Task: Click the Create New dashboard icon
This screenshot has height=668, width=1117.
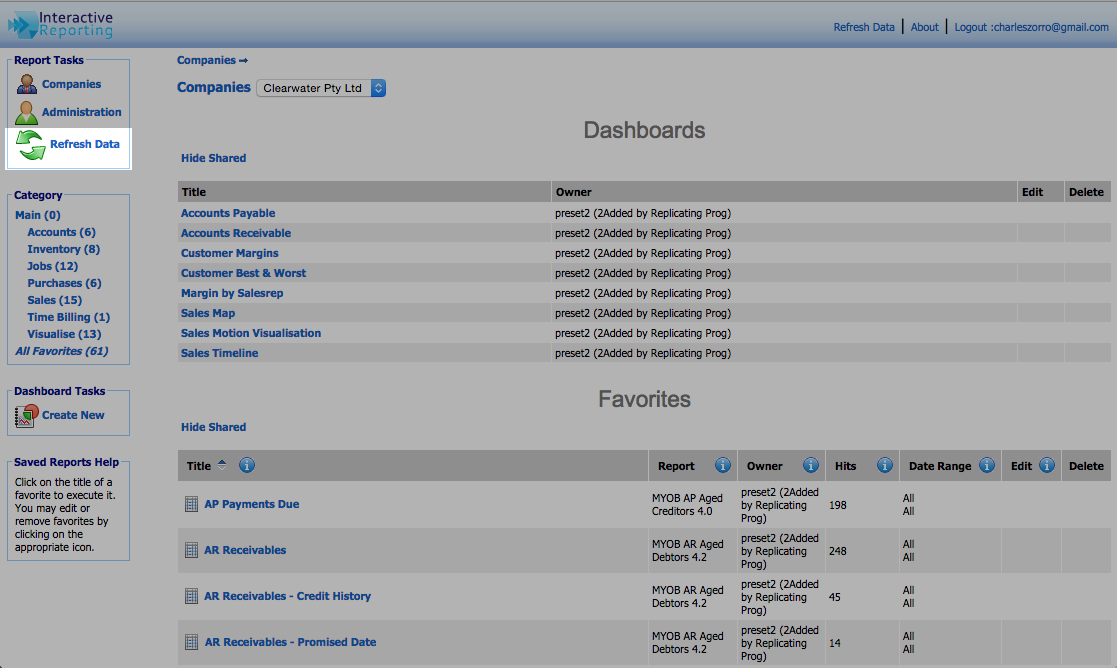Action: (x=26, y=416)
